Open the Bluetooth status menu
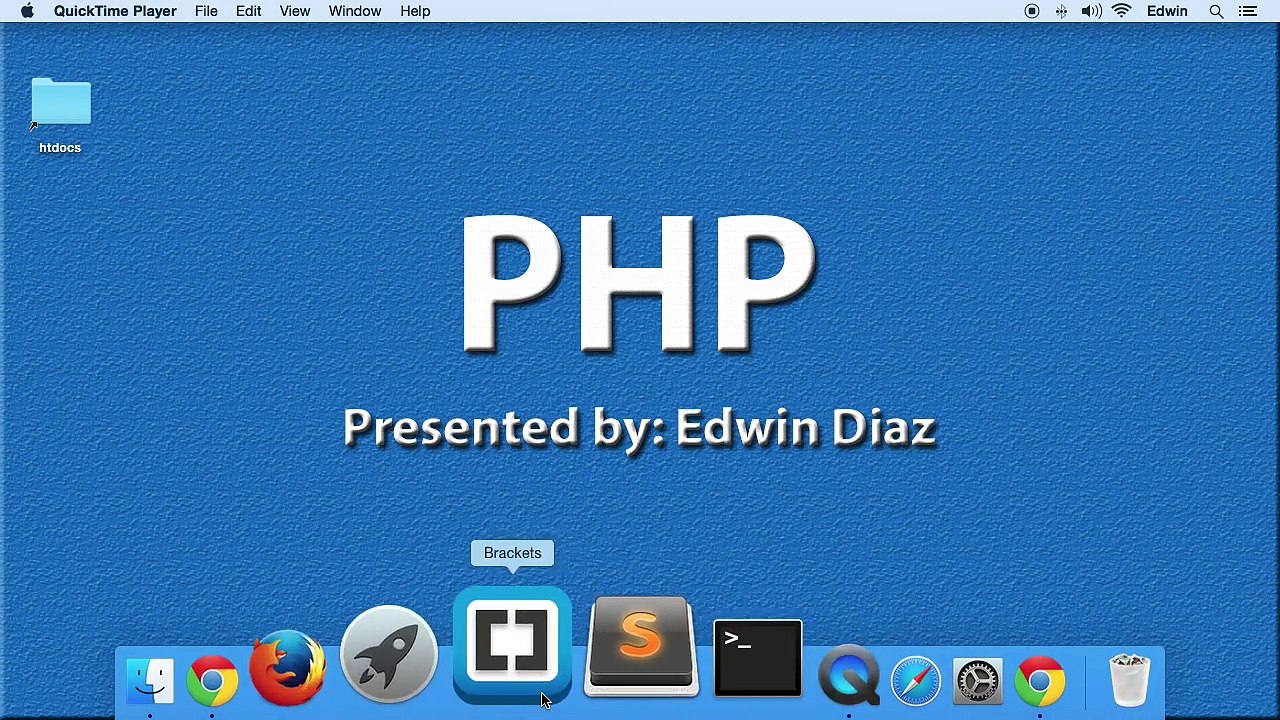The height and width of the screenshot is (720, 1280). (1061, 11)
